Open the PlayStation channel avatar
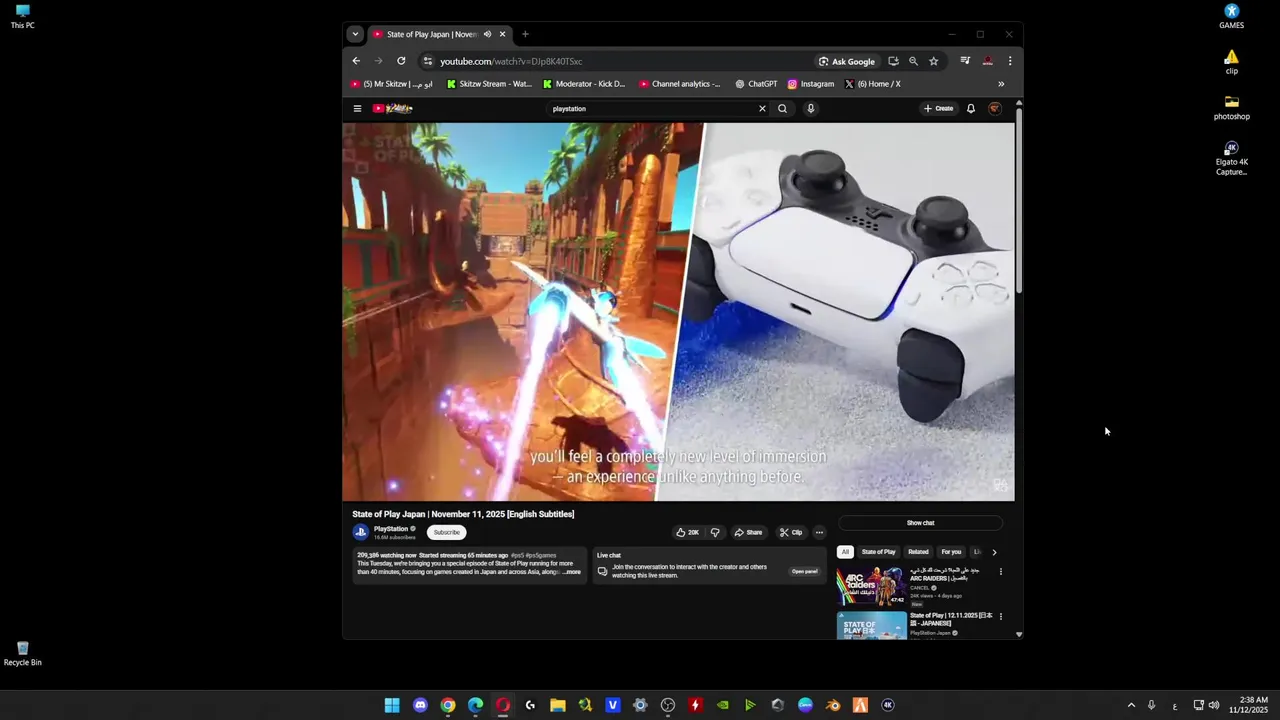The width and height of the screenshot is (1280, 720). (x=360, y=532)
